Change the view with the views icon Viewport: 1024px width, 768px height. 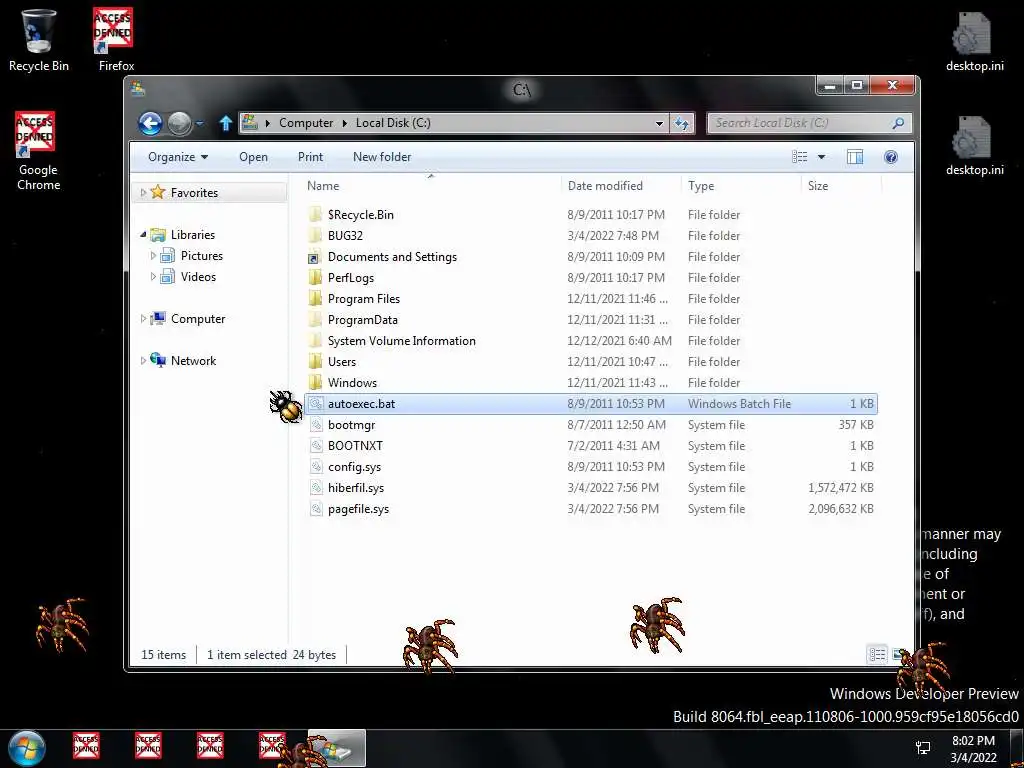click(799, 157)
